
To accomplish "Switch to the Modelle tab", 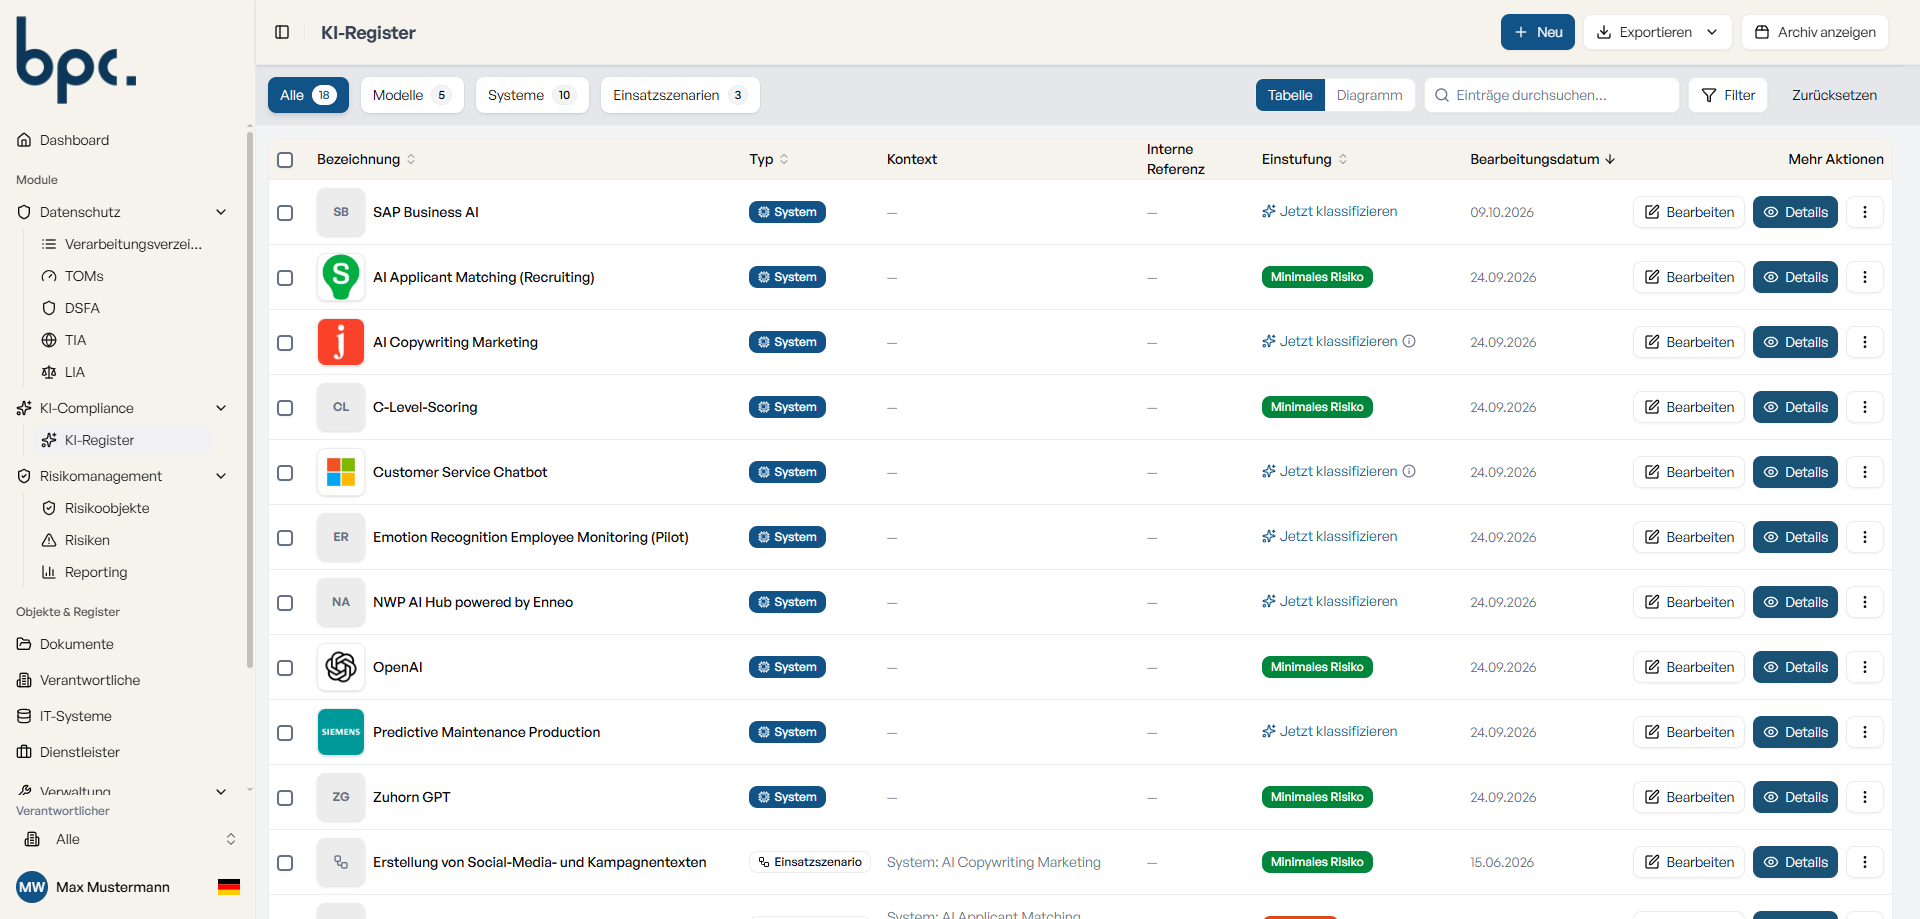I will click(x=411, y=95).
